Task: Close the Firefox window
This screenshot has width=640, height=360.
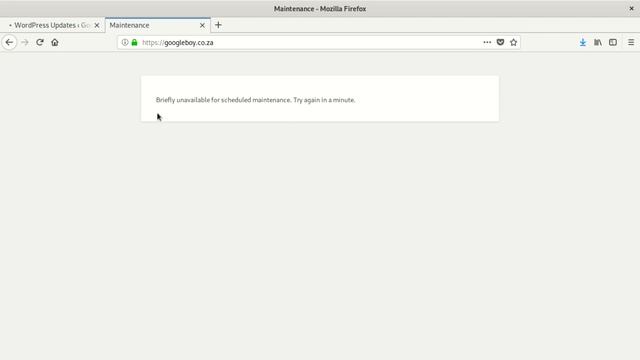Action: [631, 9]
